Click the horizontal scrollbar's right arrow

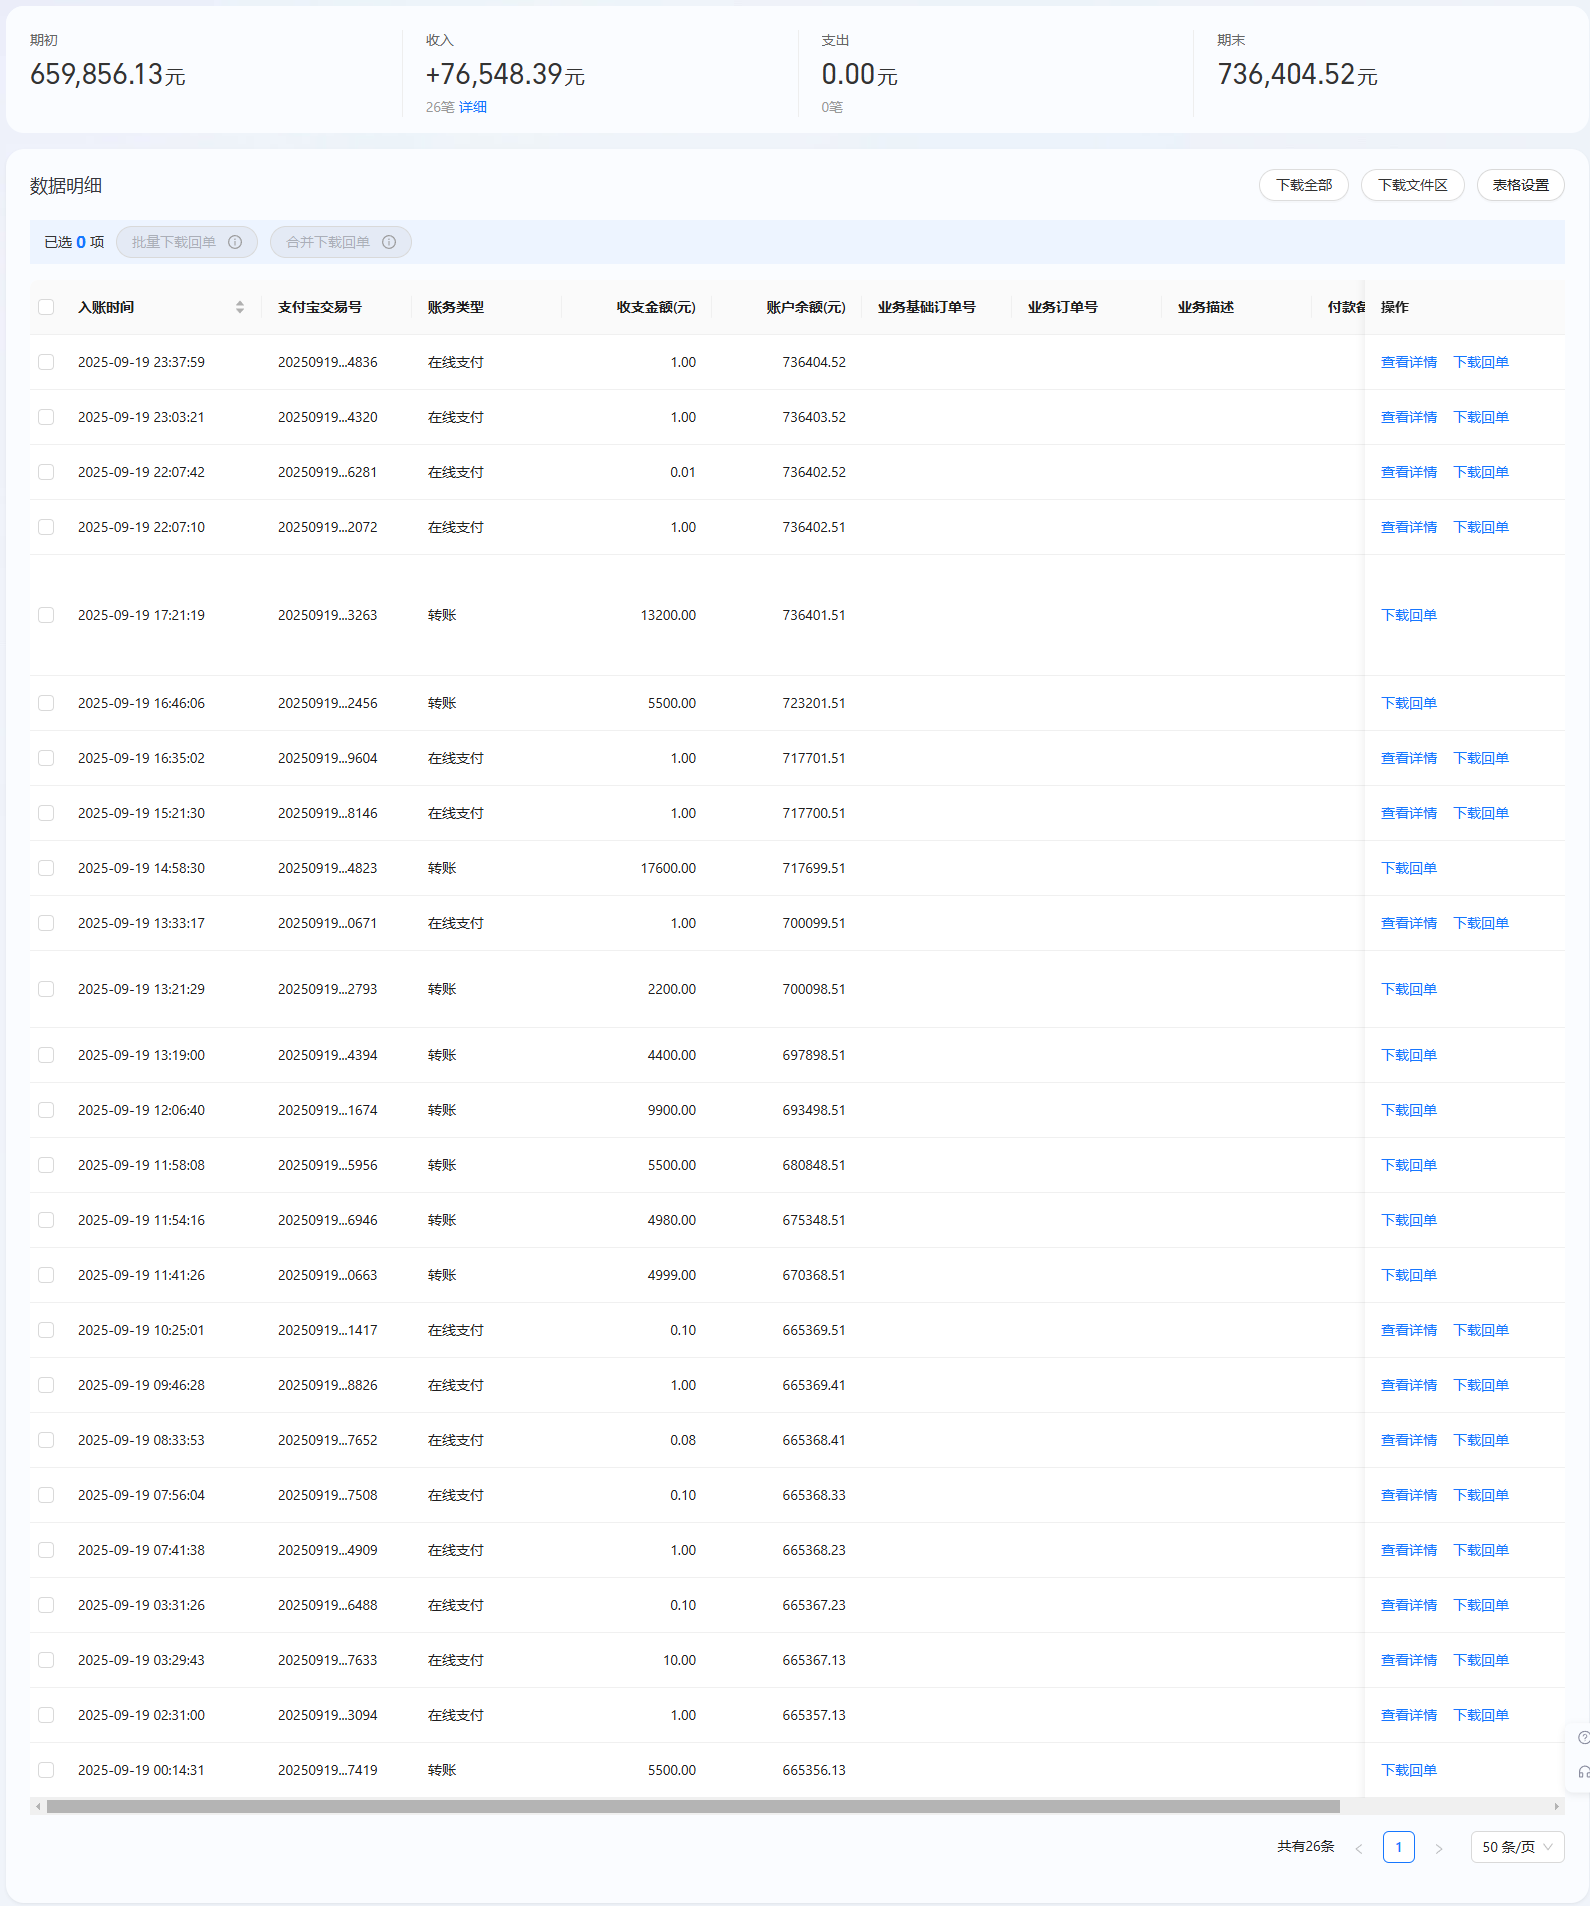point(1557,1806)
